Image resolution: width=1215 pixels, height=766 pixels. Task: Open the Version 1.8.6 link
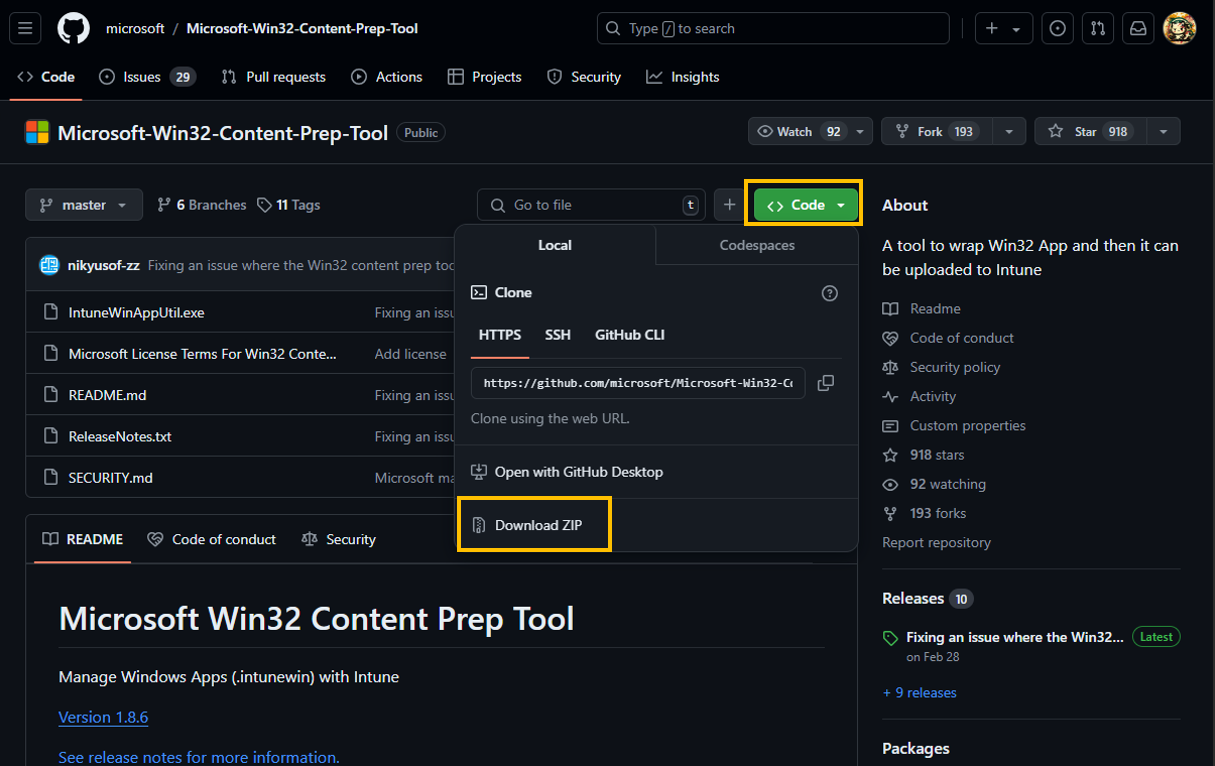[103, 717]
